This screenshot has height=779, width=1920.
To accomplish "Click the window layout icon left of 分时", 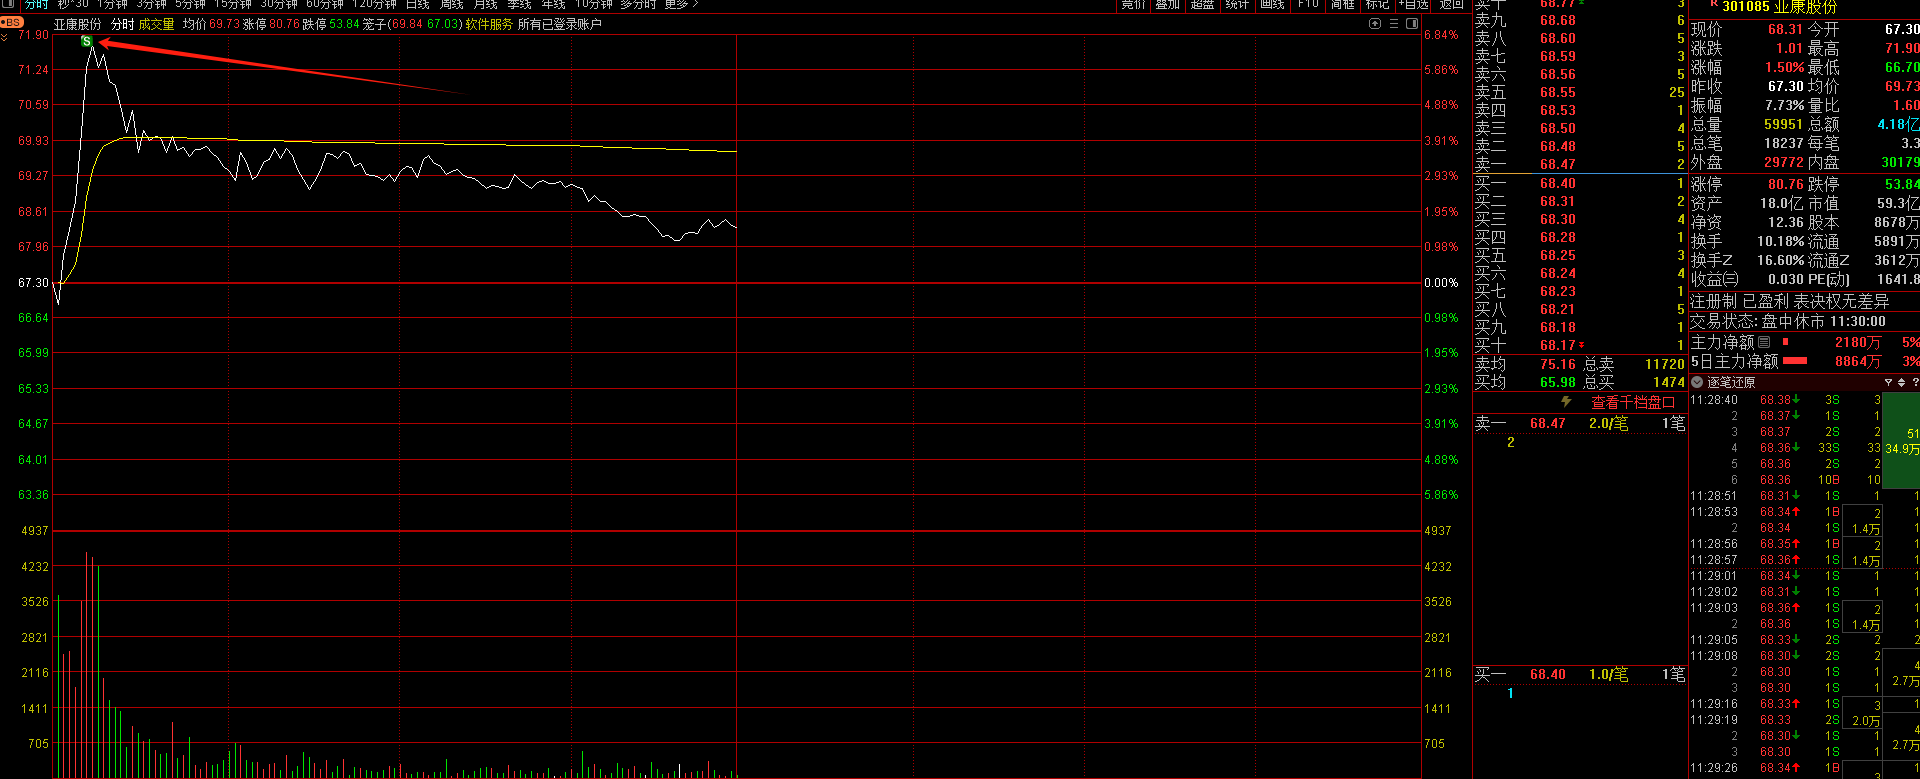I will click(8, 5).
